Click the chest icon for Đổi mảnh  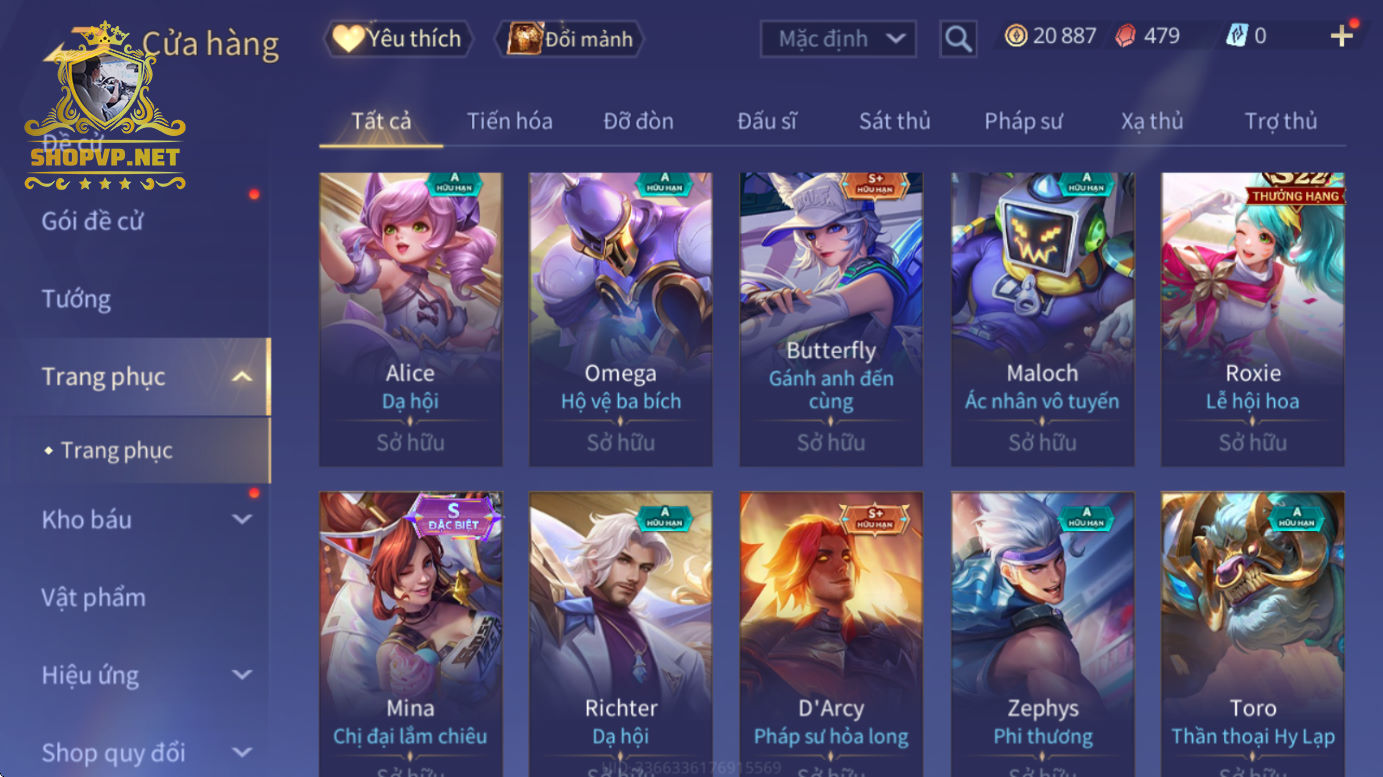(x=524, y=39)
